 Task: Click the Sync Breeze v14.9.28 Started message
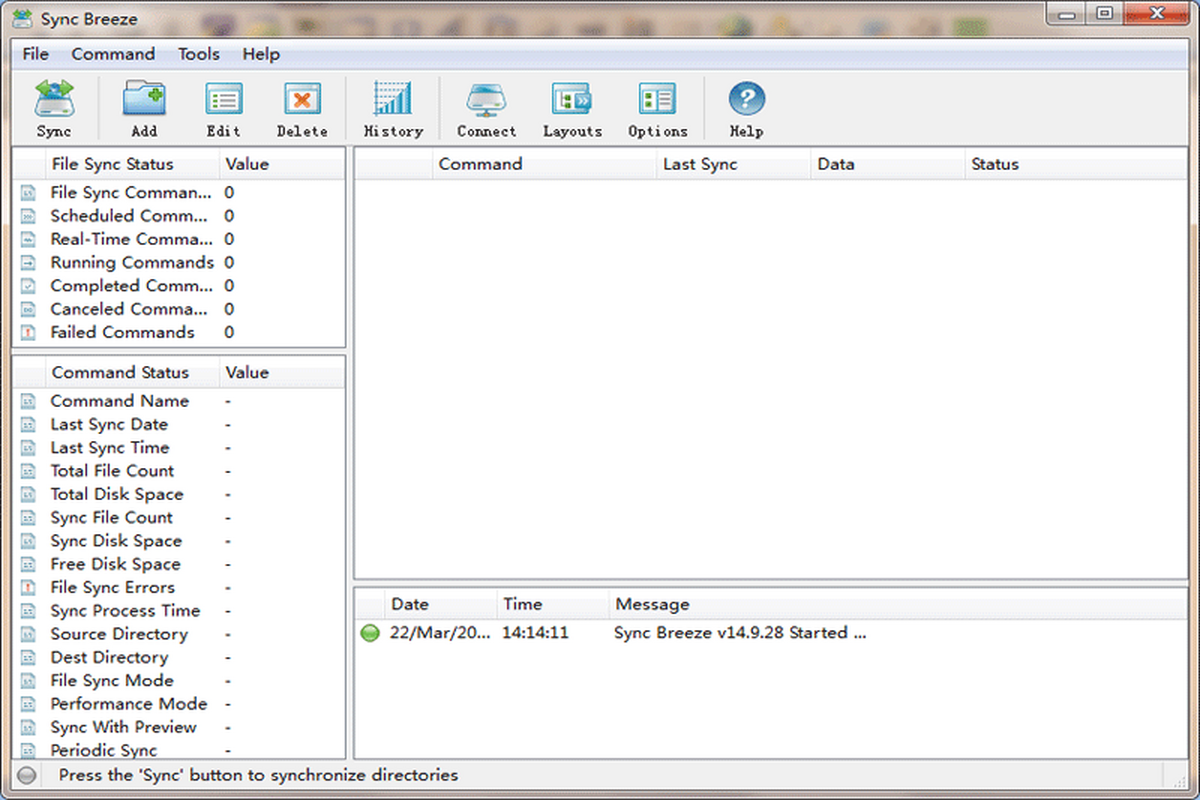point(740,633)
